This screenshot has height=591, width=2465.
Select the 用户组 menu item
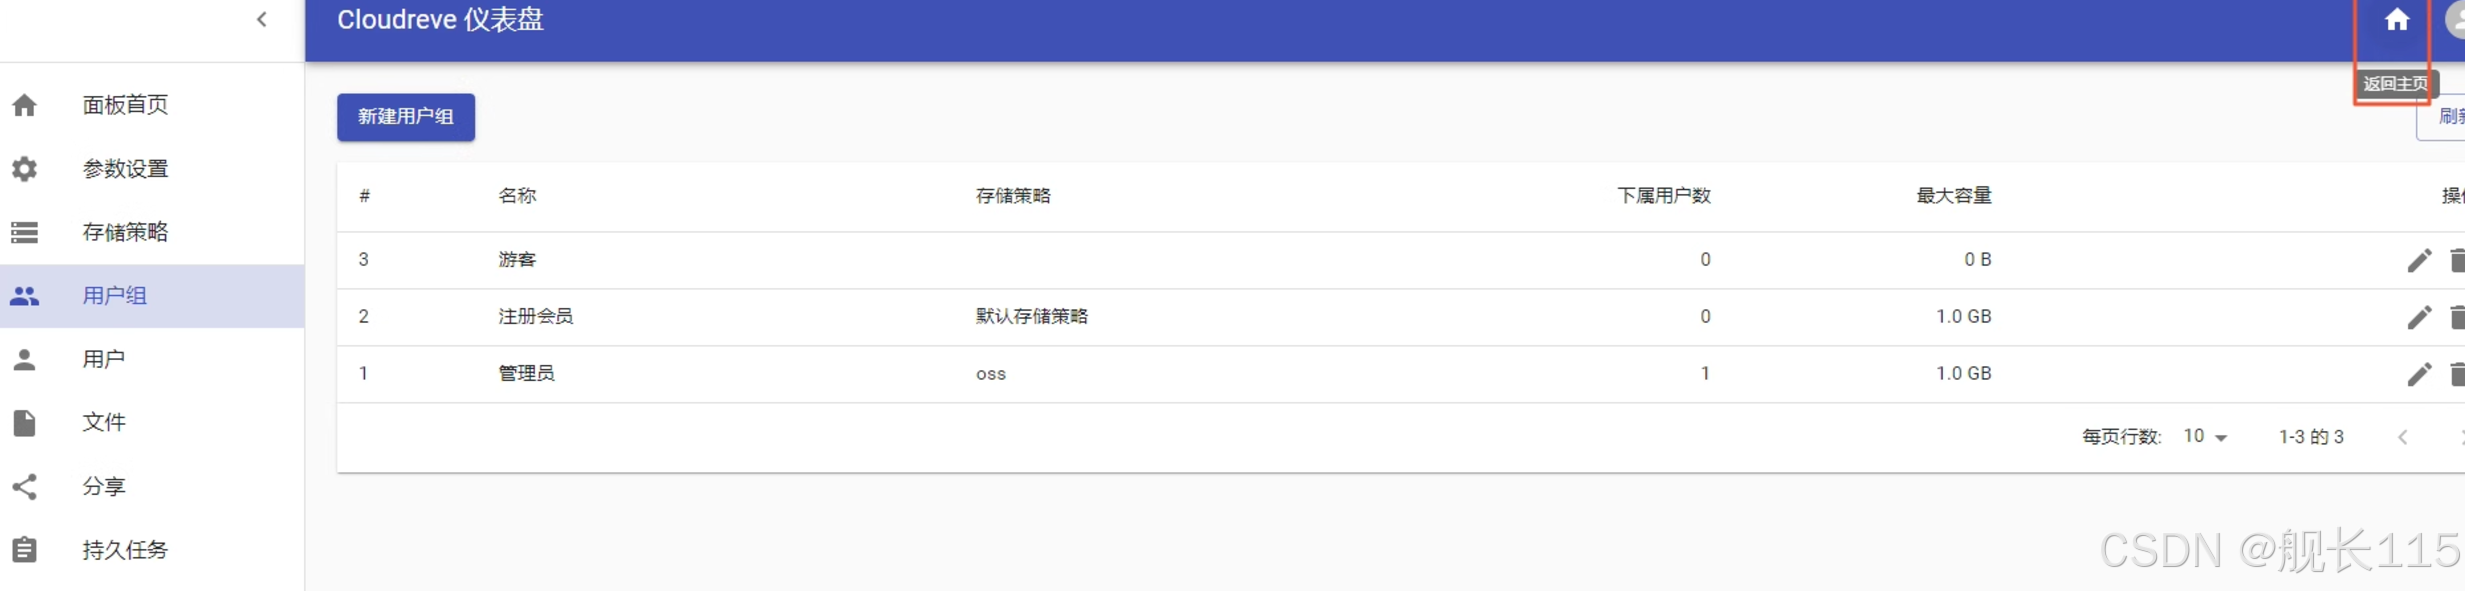pos(152,296)
